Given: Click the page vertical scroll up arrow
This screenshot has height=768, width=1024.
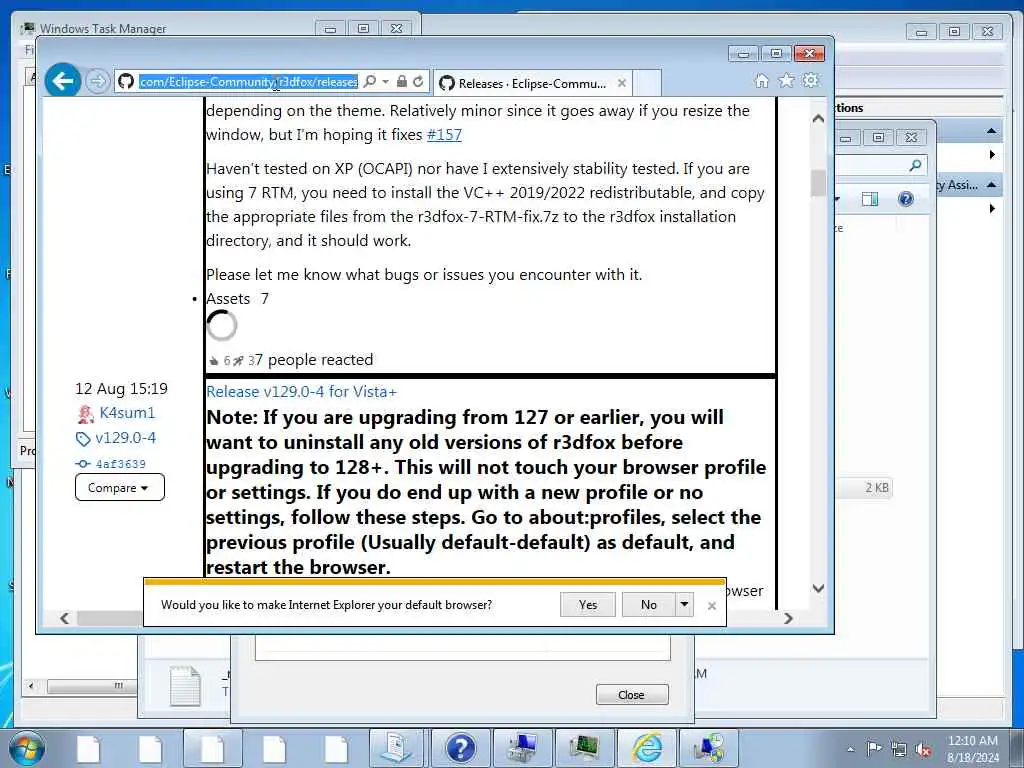Looking at the screenshot, I should (818, 118).
